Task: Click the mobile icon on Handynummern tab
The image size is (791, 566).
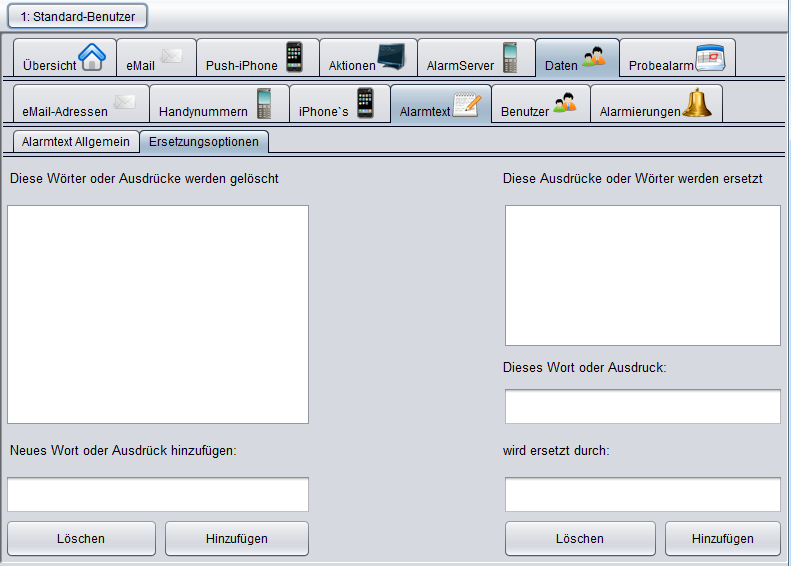Action: click(264, 104)
